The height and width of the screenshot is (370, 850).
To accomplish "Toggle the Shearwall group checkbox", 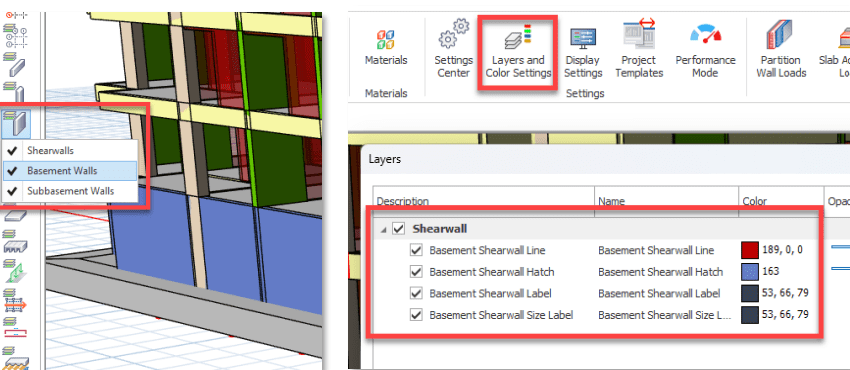I will click(398, 229).
